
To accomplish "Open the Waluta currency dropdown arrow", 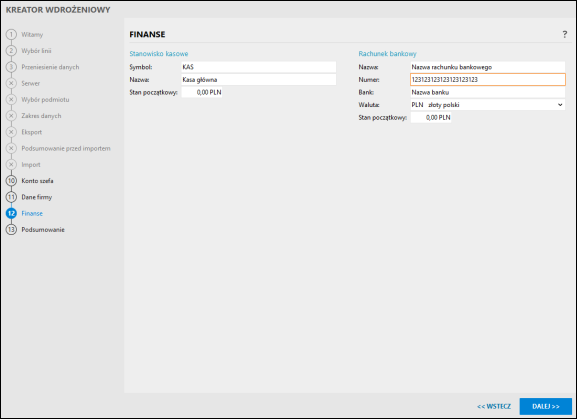I will (560, 105).
